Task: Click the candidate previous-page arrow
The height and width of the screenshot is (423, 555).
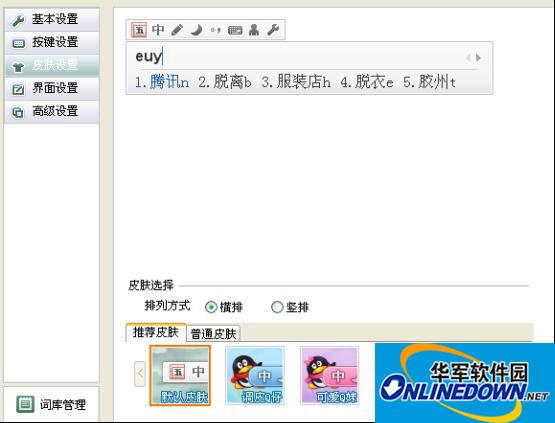Action: click(x=468, y=58)
